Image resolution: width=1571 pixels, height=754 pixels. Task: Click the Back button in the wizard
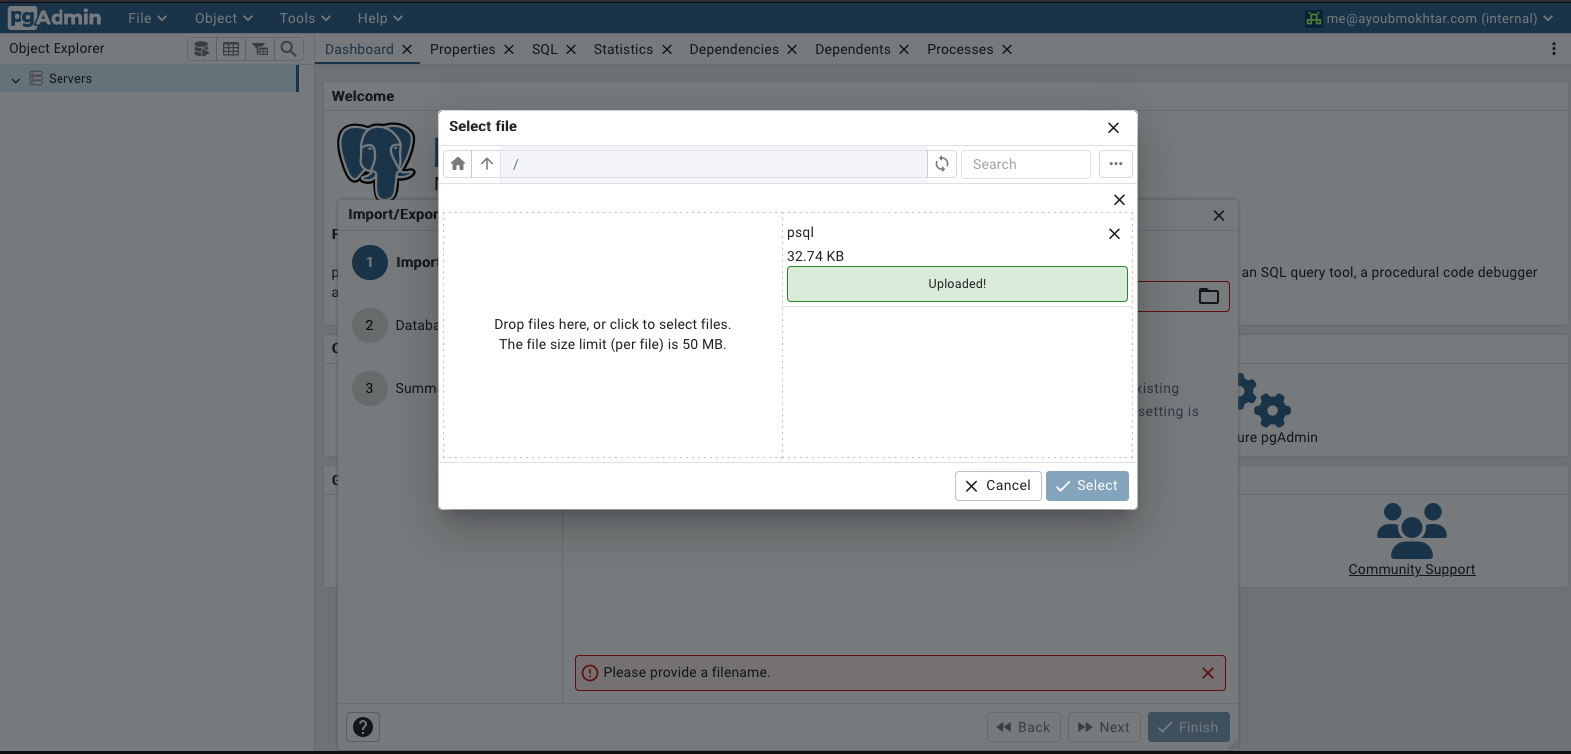tap(1024, 727)
